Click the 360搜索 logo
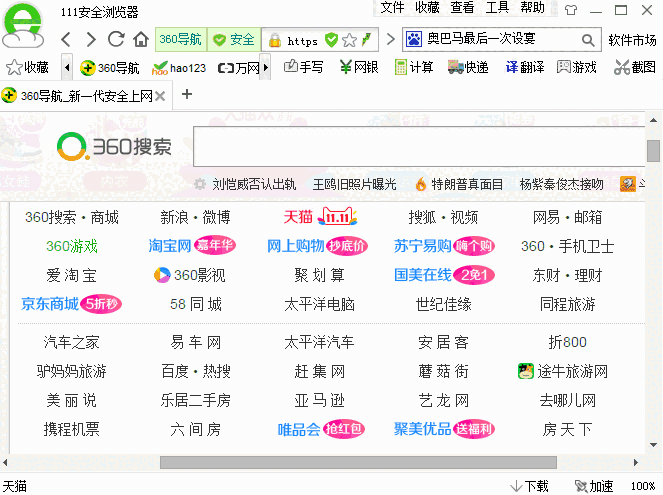This screenshot has height=495, width=663. 114,147
